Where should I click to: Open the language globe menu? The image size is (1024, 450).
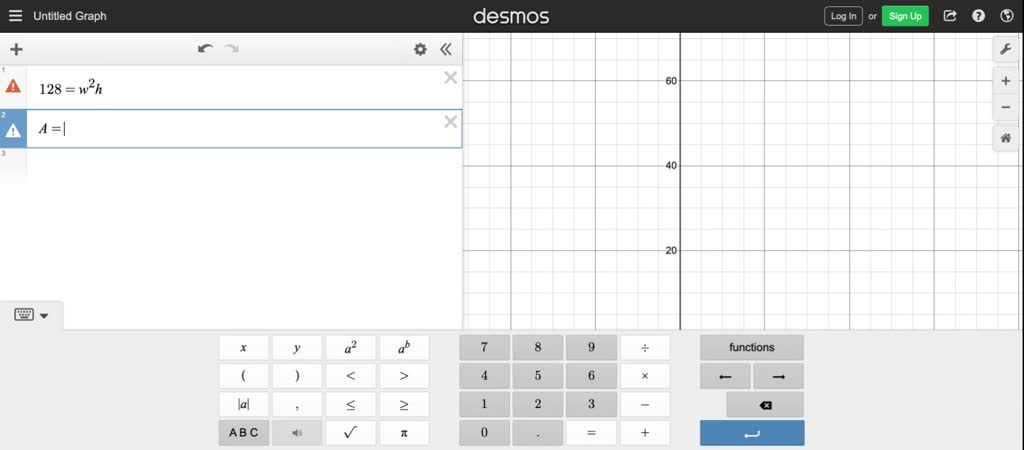click(1006, 16)
